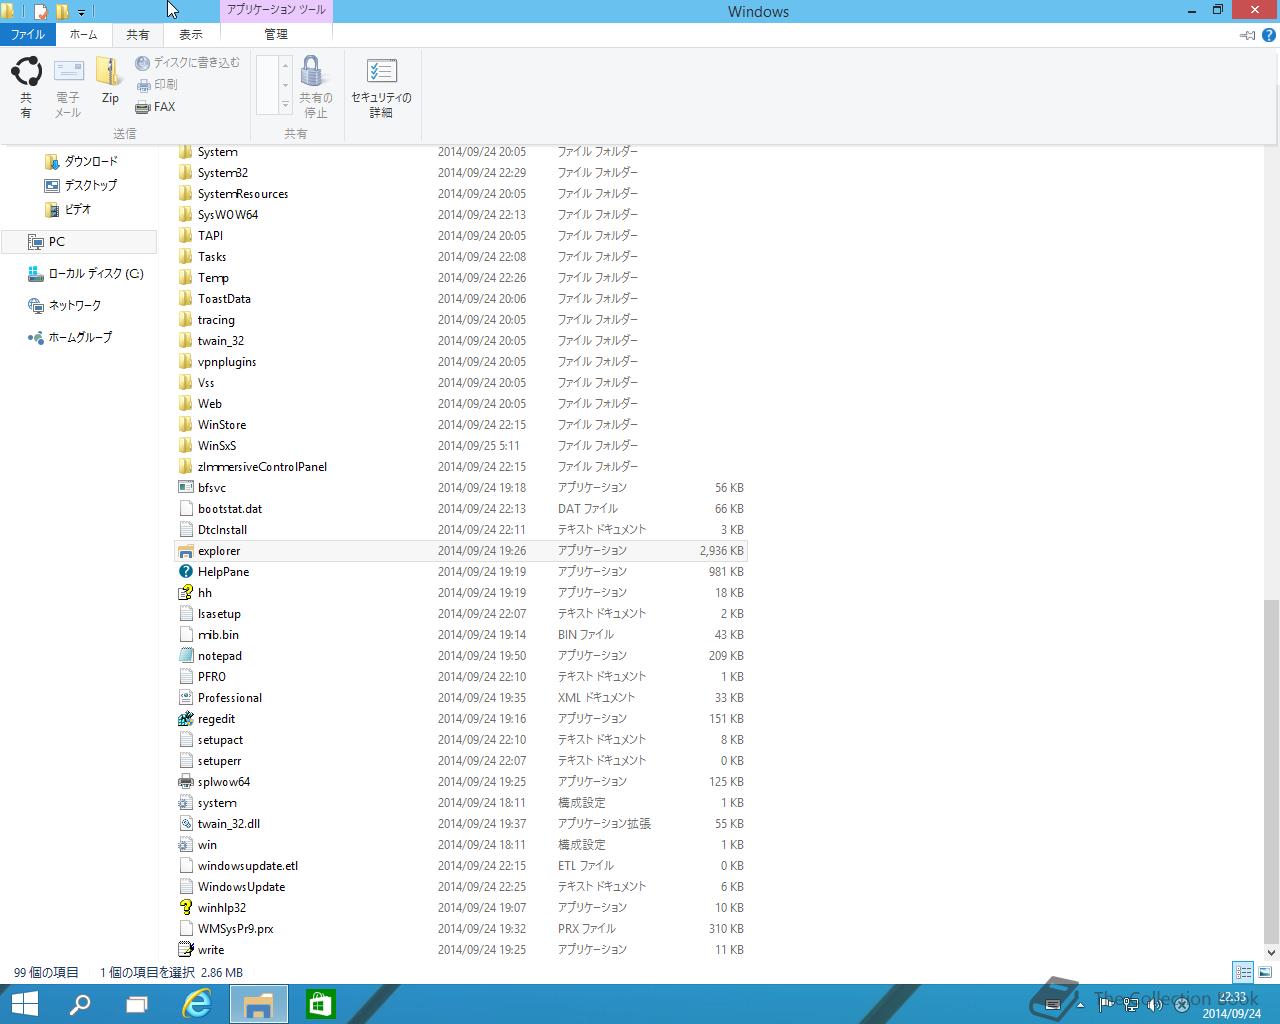Select the hh application icon
Viewport: 1280px width, 1024px height.
[185, 593]
